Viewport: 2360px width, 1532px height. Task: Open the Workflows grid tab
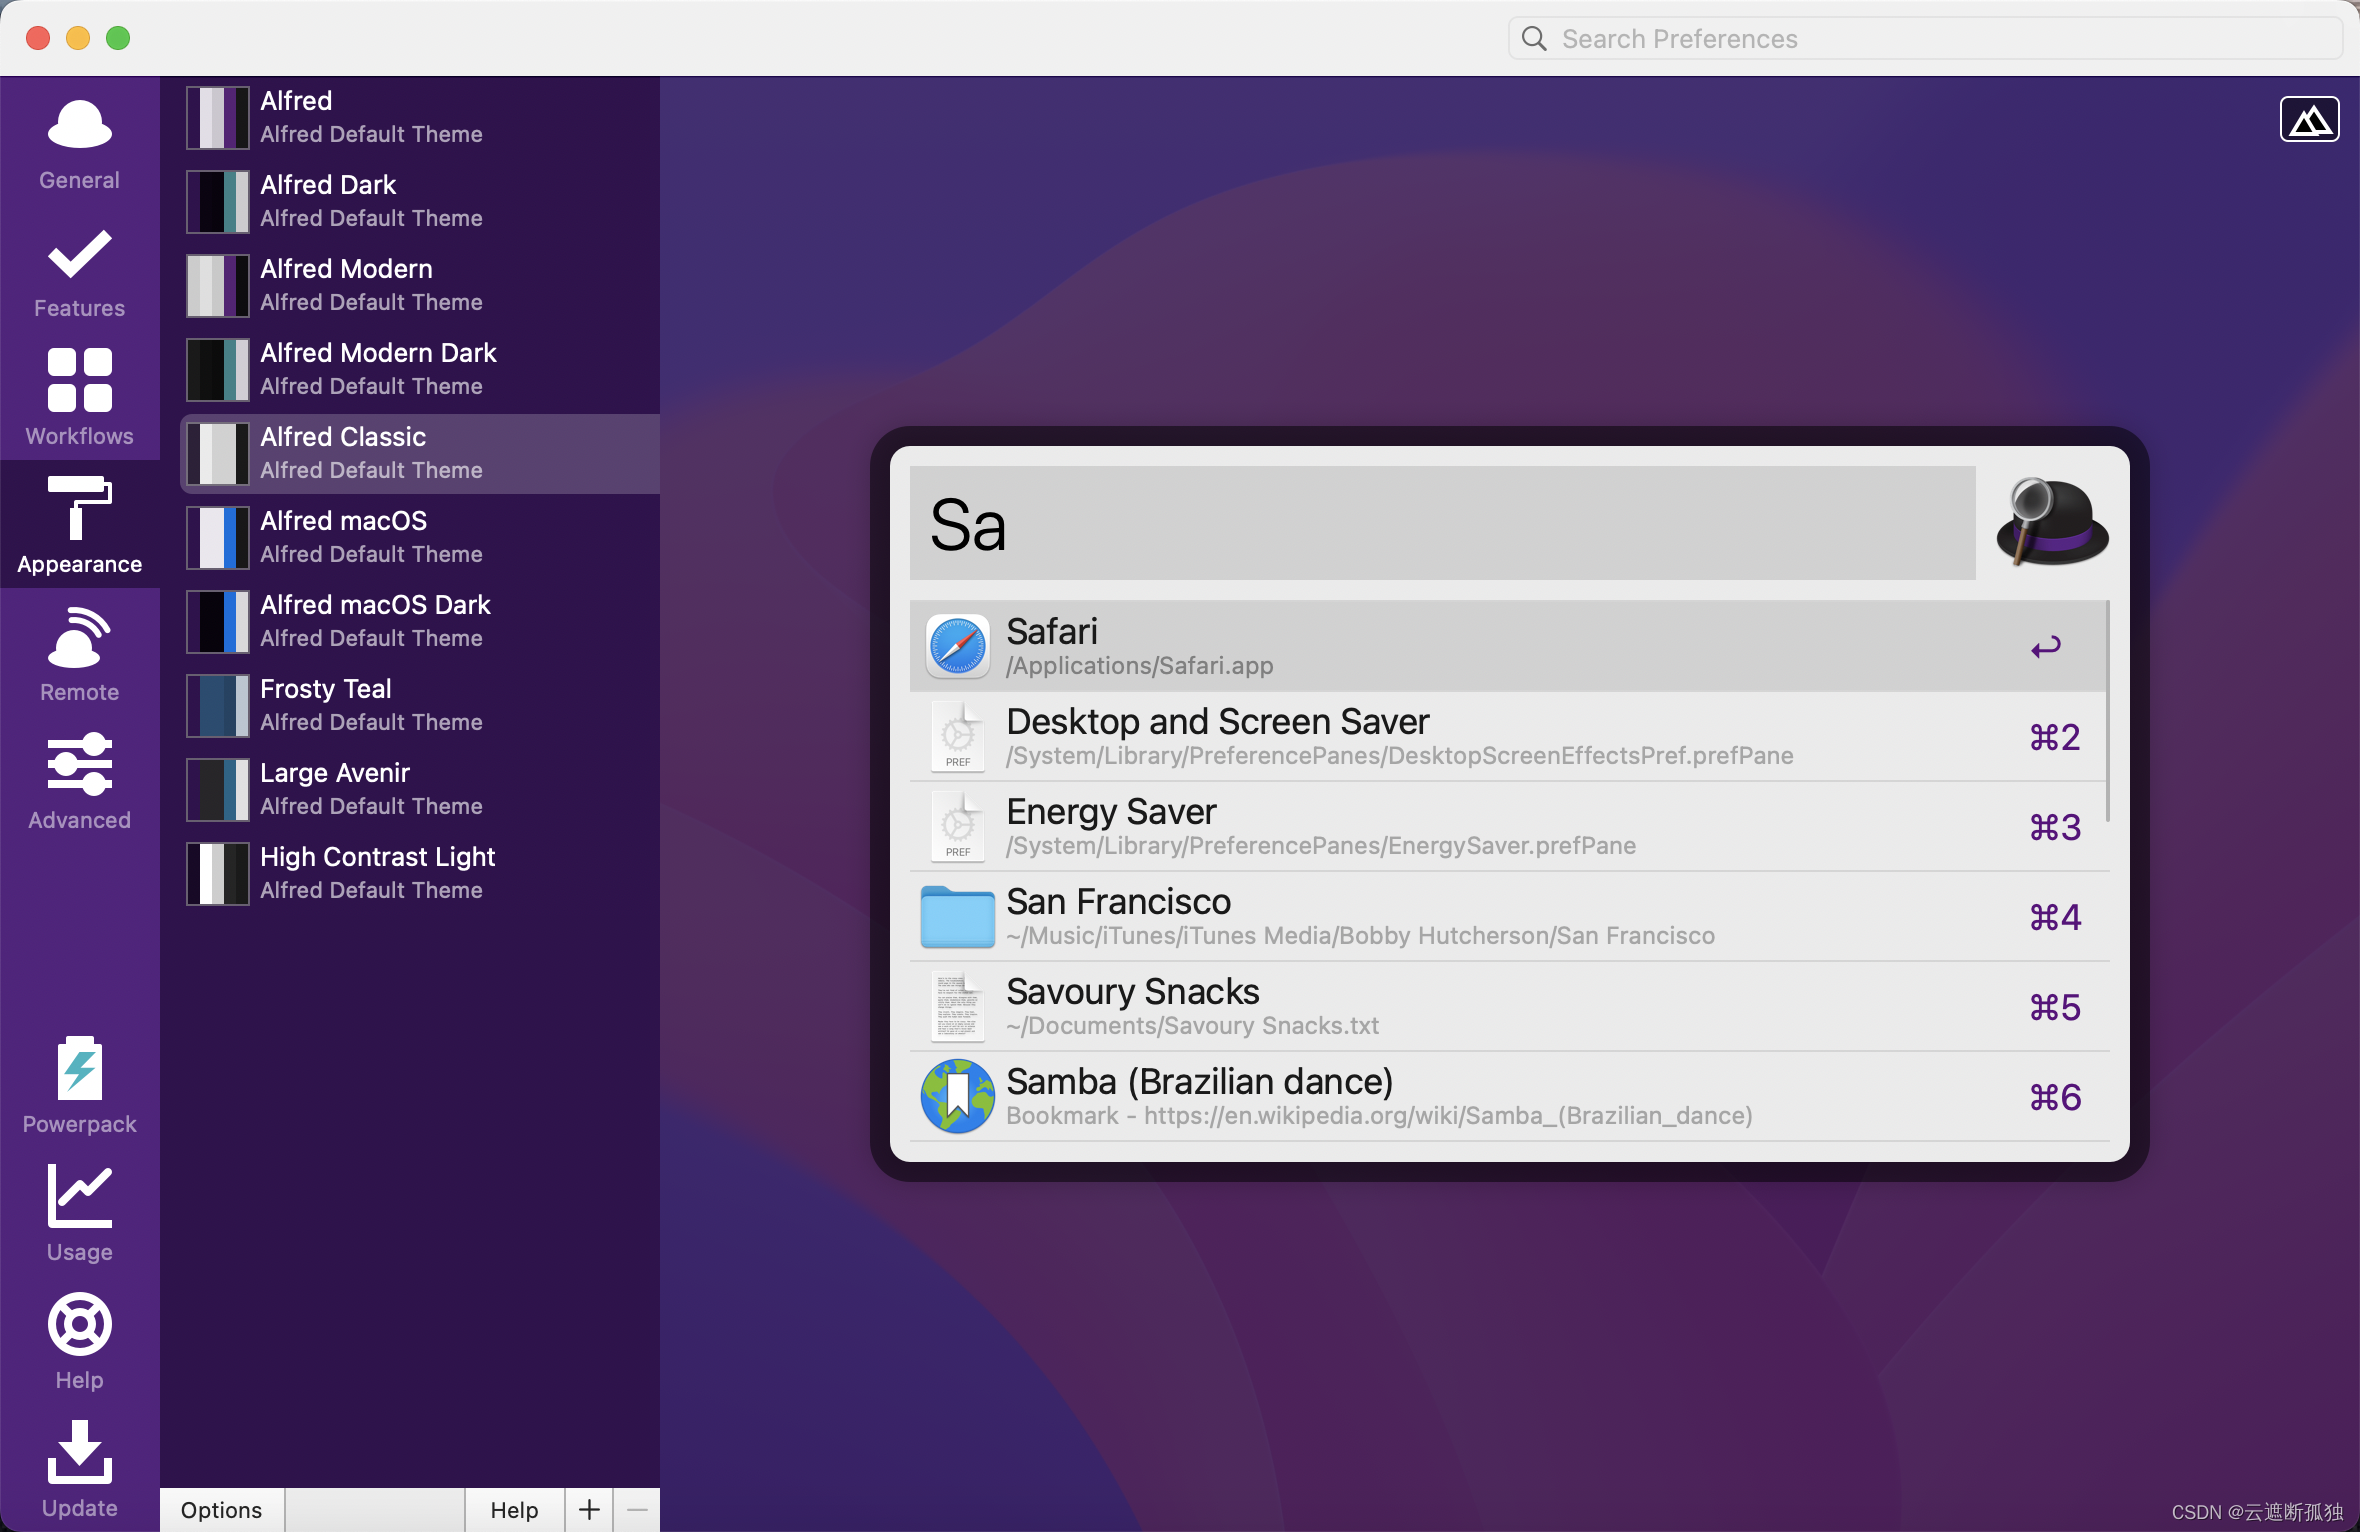79,398
